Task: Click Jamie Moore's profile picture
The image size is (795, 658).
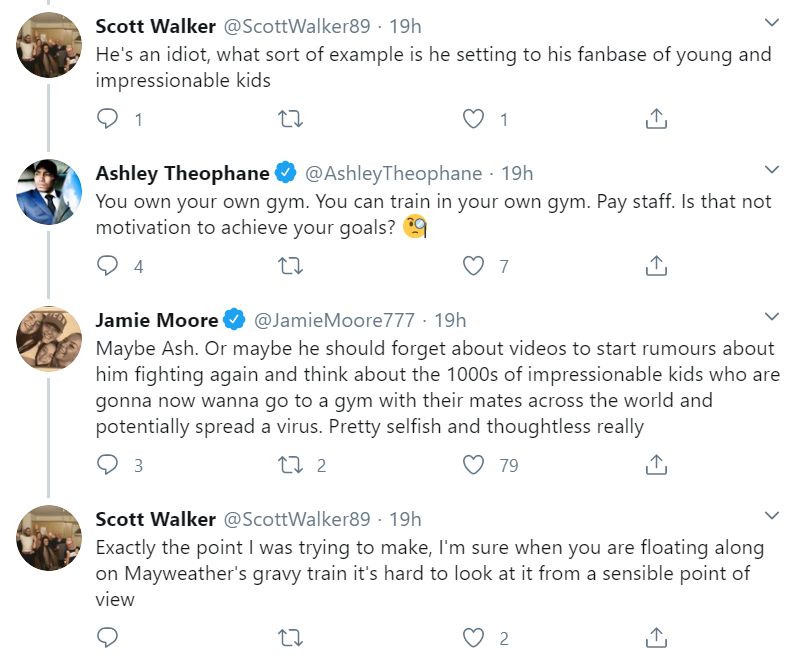Action: click(x=49, y=338)
